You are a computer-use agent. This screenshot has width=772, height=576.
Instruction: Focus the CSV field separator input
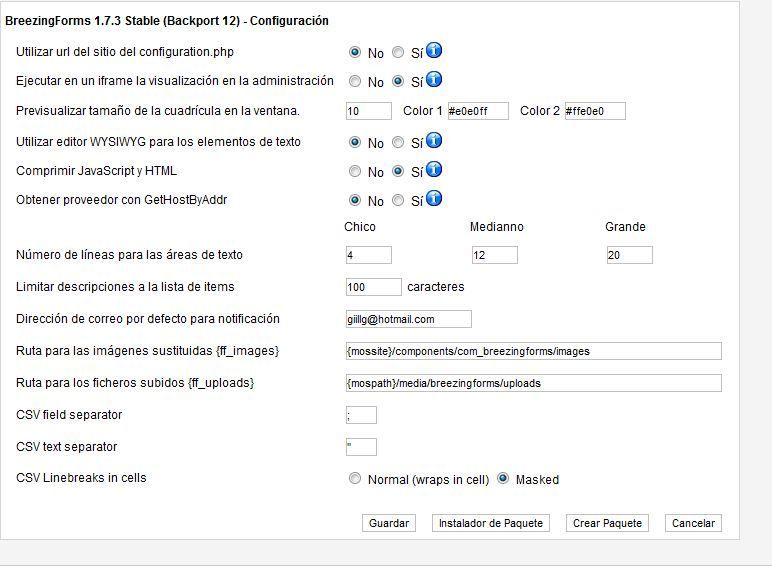(x=361, y=415)
